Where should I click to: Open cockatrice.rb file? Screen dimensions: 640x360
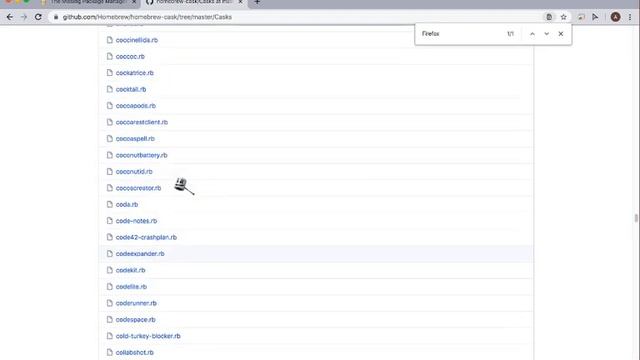[135, 73]
